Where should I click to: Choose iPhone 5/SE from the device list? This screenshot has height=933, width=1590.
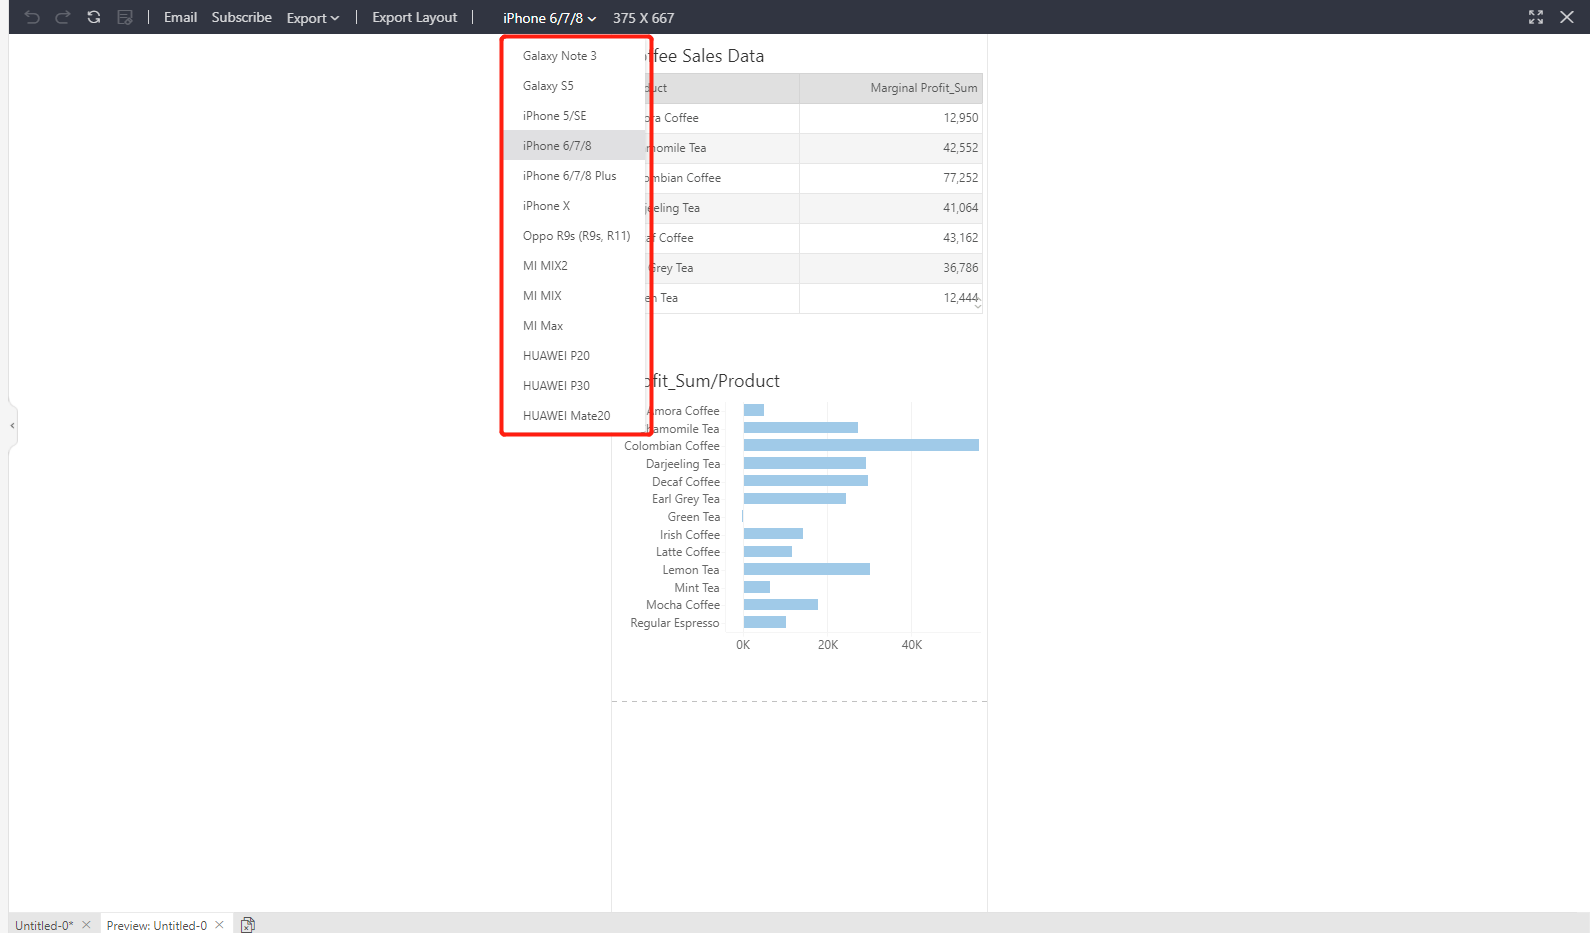(x=575, y=116)
